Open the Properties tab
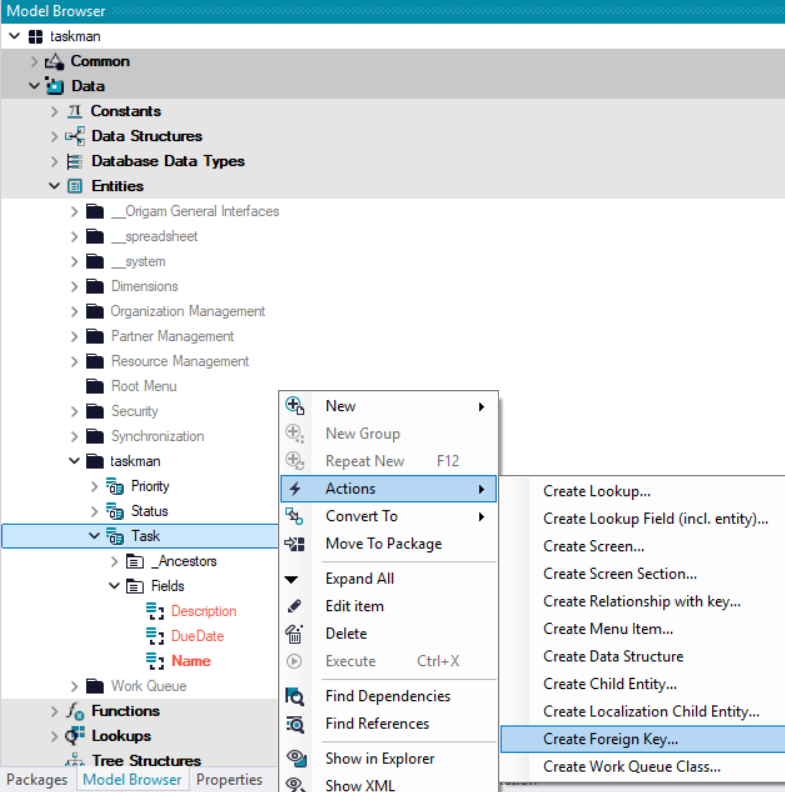Image resolution: width=785 pixels, height=792 pixels. click(x=229, y=780)
